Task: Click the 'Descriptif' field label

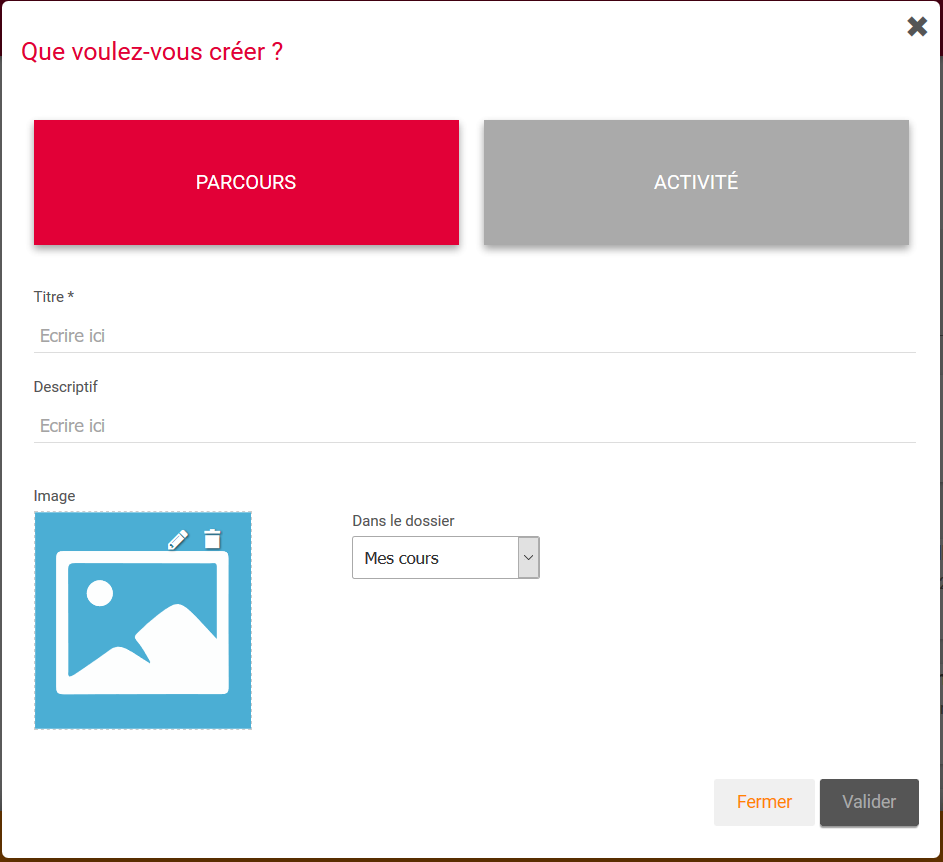Action: (x=66, y=387)
